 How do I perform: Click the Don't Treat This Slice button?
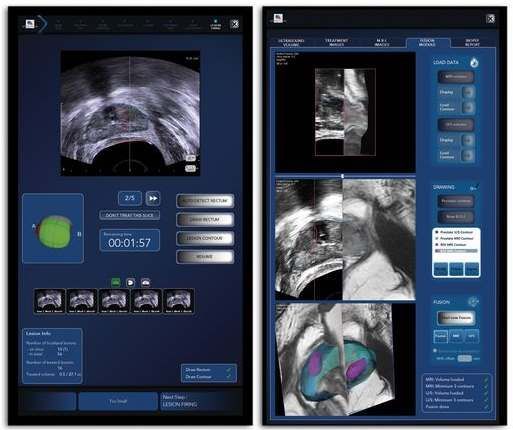[x=129, y=215]
